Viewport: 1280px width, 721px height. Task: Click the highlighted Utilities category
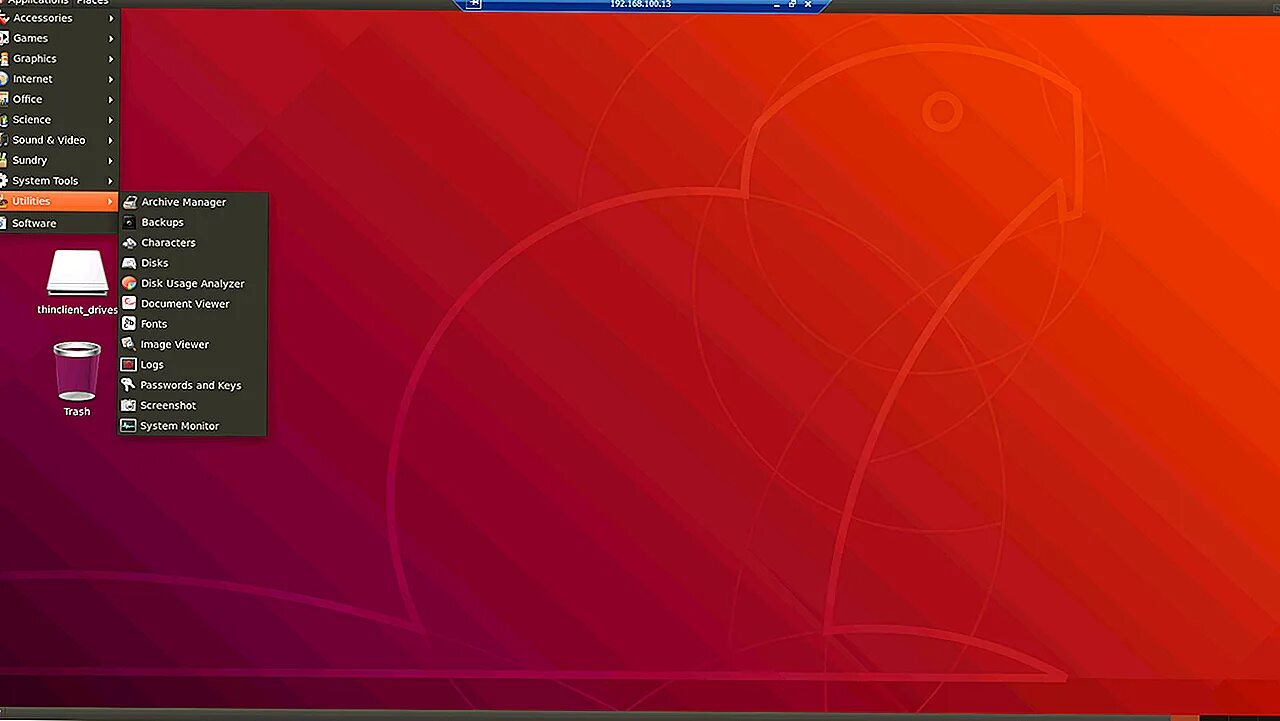point(59,201)
